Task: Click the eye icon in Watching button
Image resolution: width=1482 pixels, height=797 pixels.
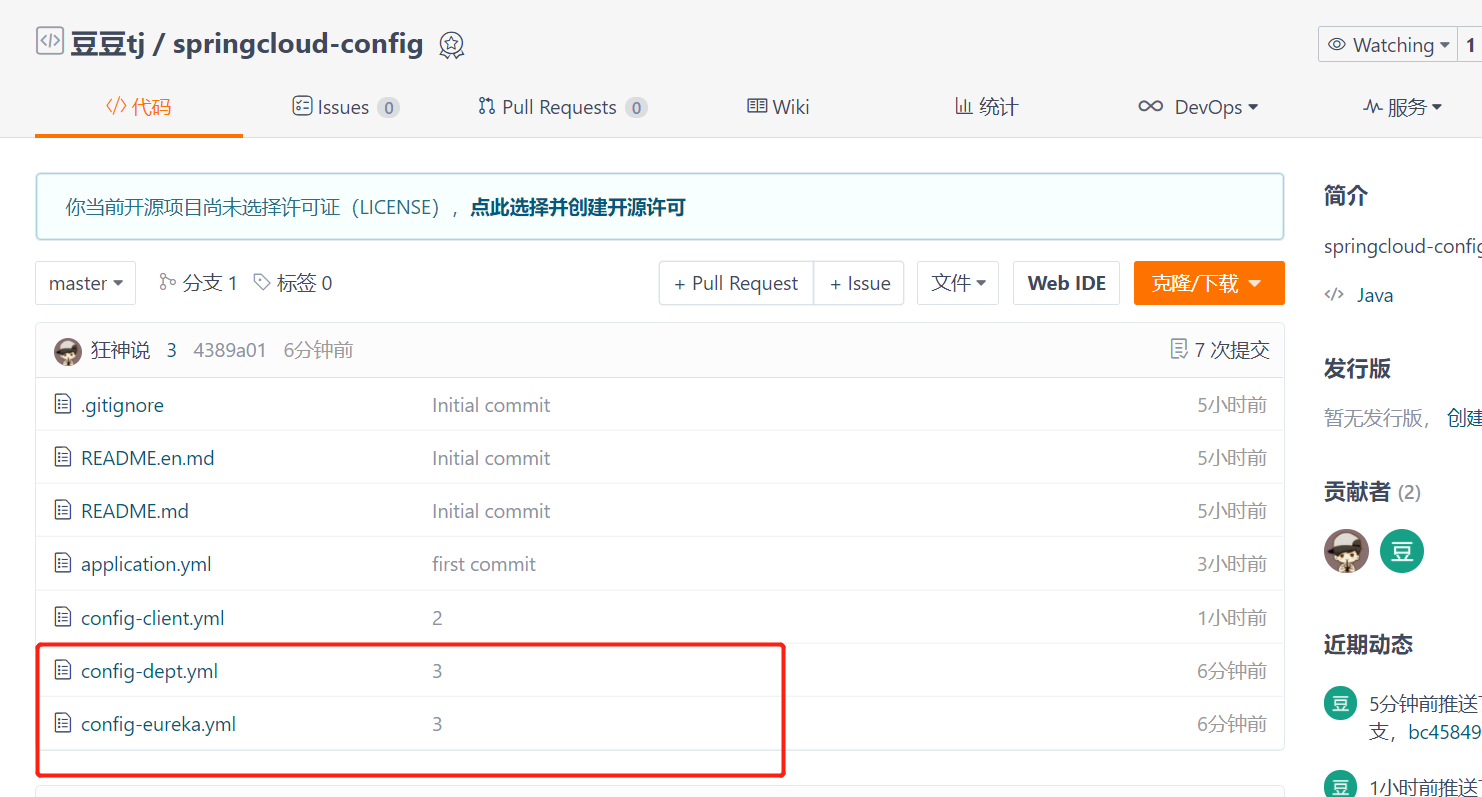Action: [1337, 45]
